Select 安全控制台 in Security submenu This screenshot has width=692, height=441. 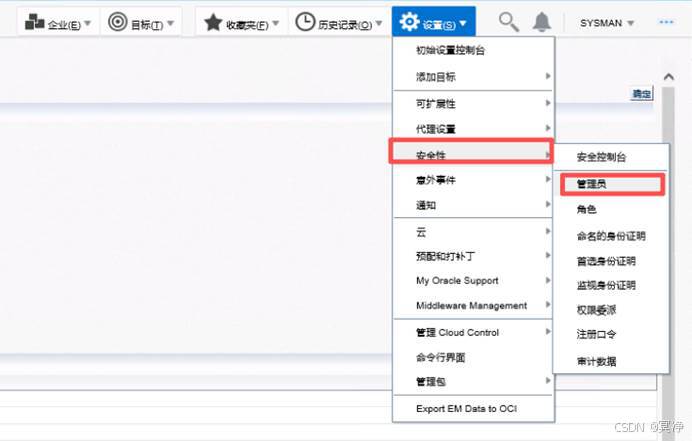coord(611,157)
